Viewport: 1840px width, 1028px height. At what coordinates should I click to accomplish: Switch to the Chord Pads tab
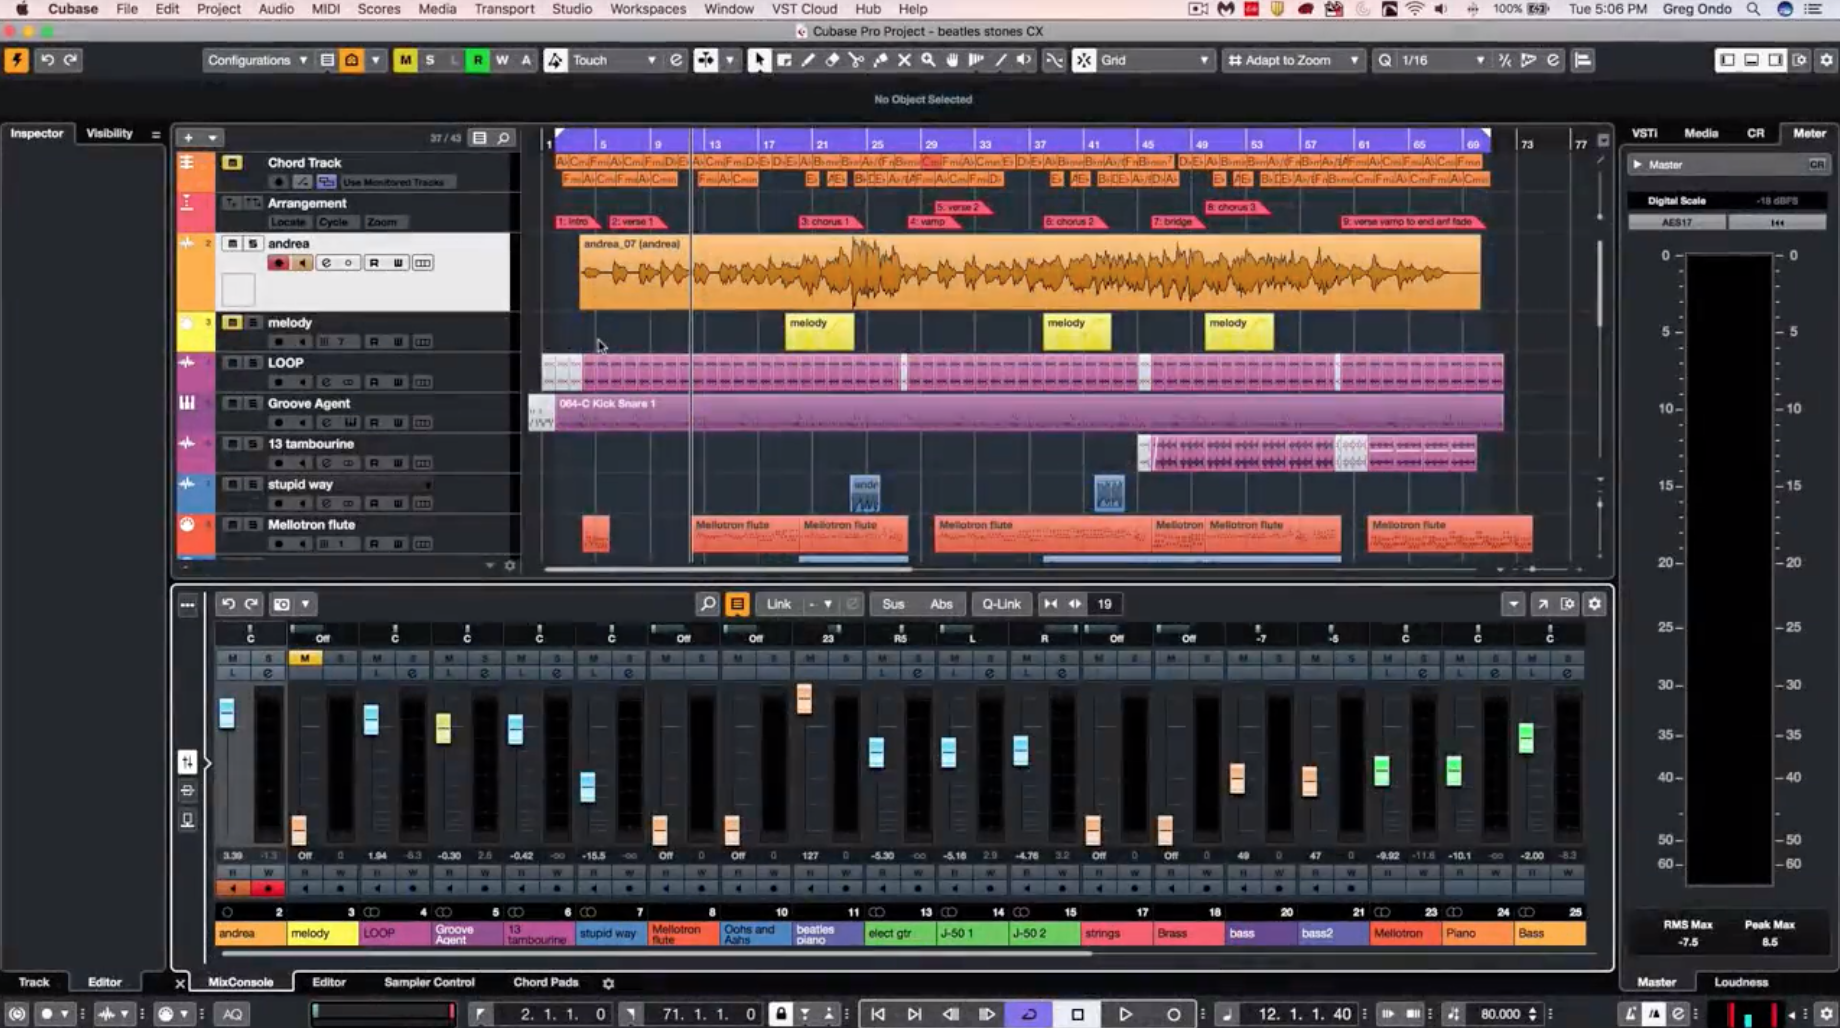pos(546,982)
